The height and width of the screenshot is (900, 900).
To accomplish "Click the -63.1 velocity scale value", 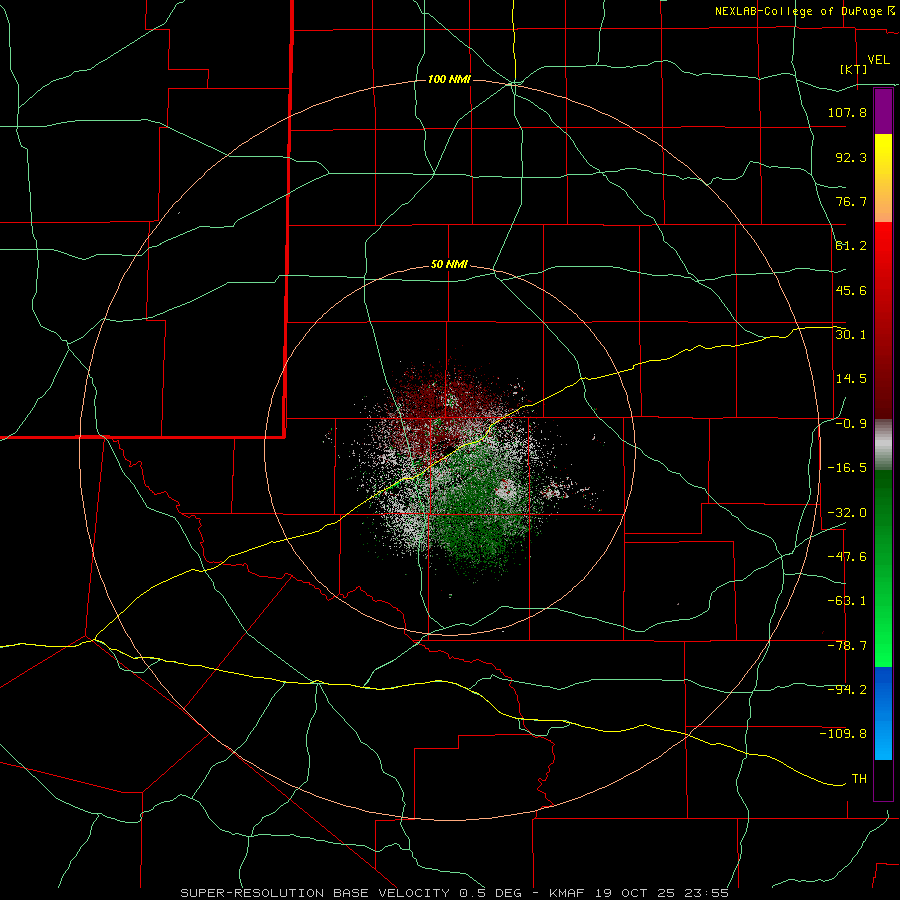I will coord(847,601).
